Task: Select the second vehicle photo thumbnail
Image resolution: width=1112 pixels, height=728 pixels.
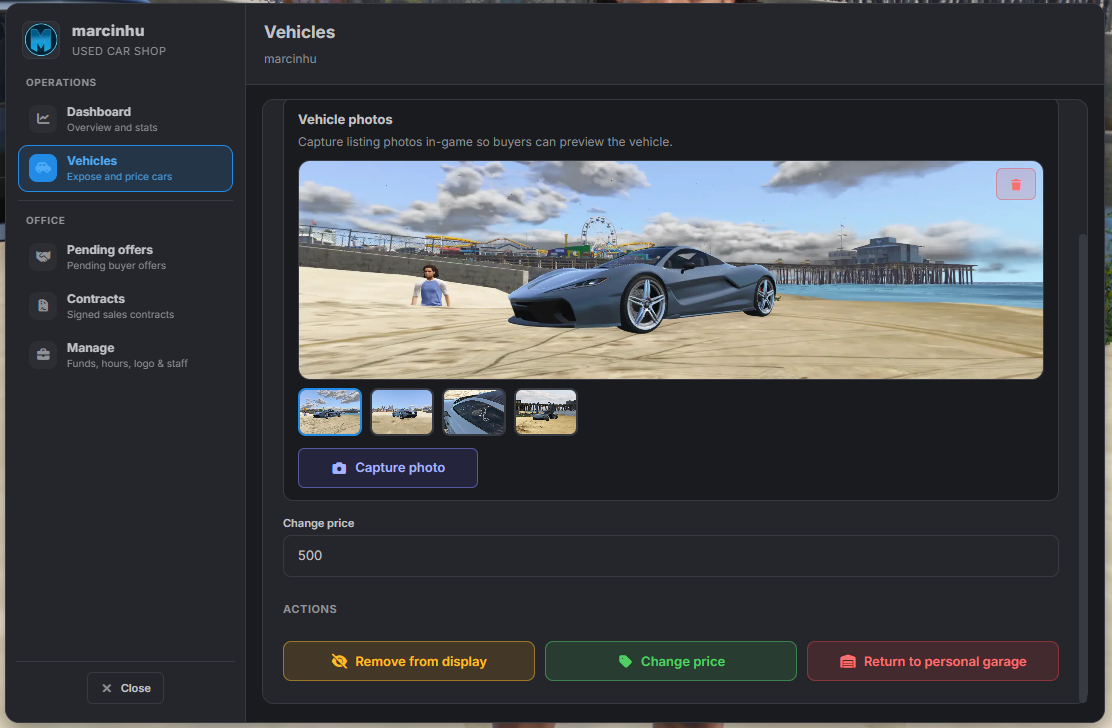Action: point(402,412)
